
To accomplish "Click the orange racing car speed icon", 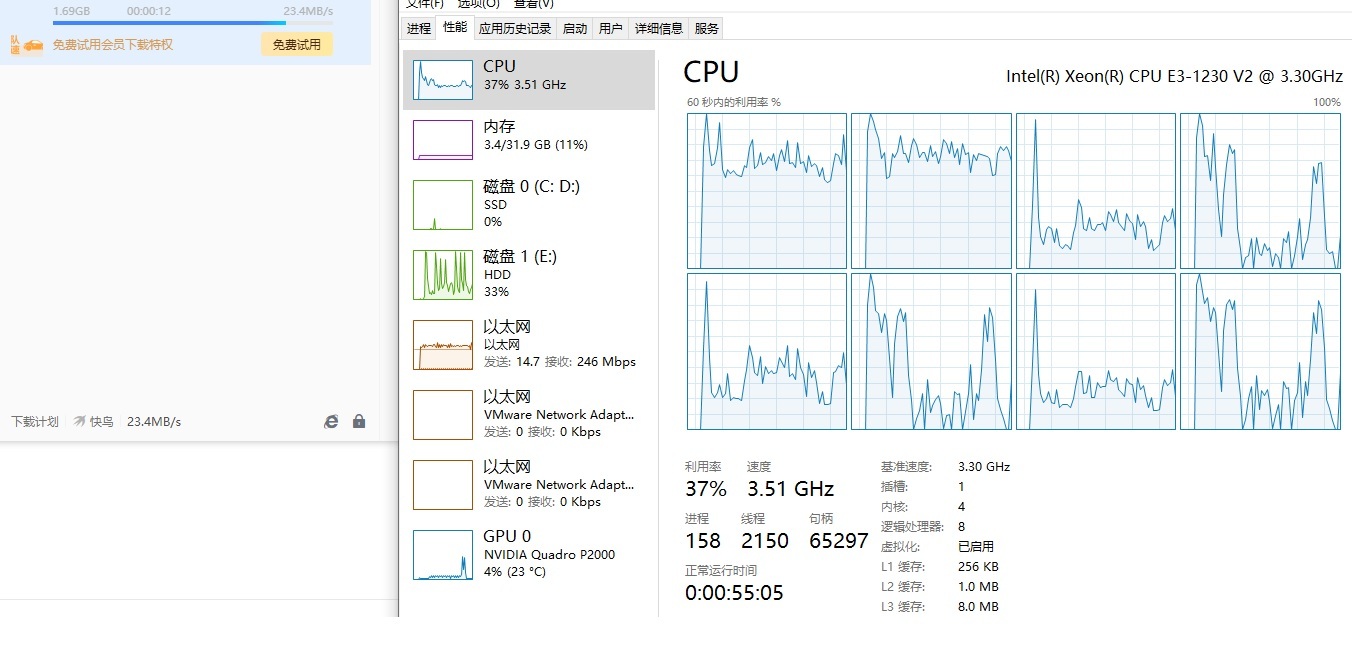I will click(x=33, y=45).
